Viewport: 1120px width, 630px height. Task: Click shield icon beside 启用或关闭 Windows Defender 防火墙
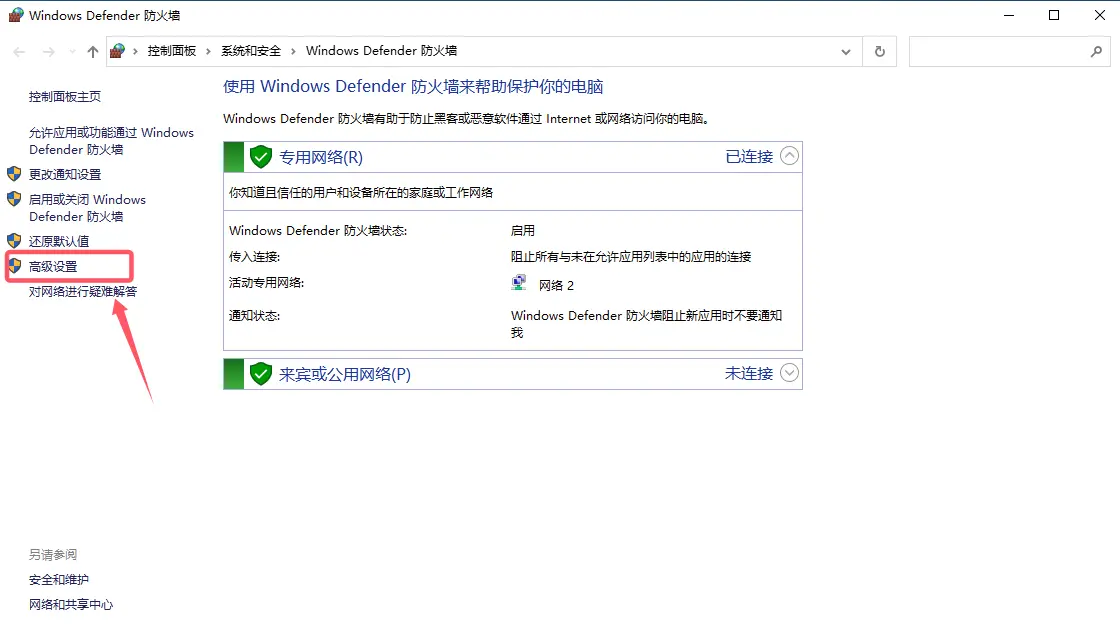14,199
